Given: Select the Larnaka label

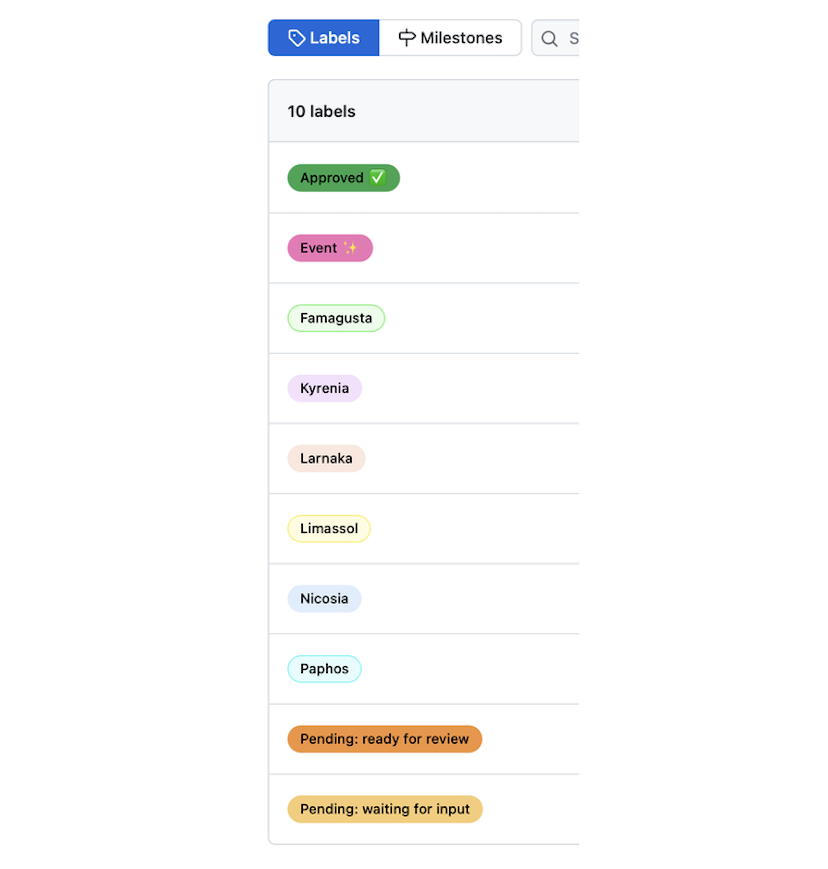Looking at the screenshot, I should 326,458.
